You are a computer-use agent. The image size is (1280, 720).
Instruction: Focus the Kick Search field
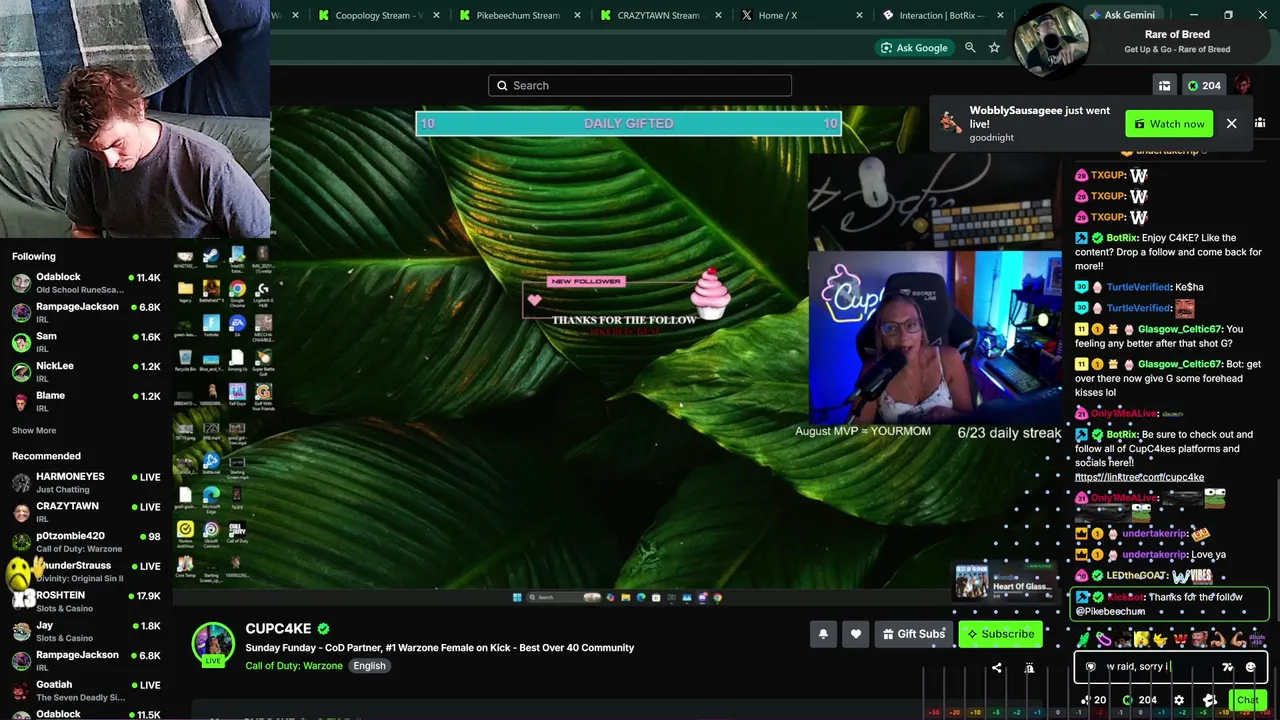[640, 86]
